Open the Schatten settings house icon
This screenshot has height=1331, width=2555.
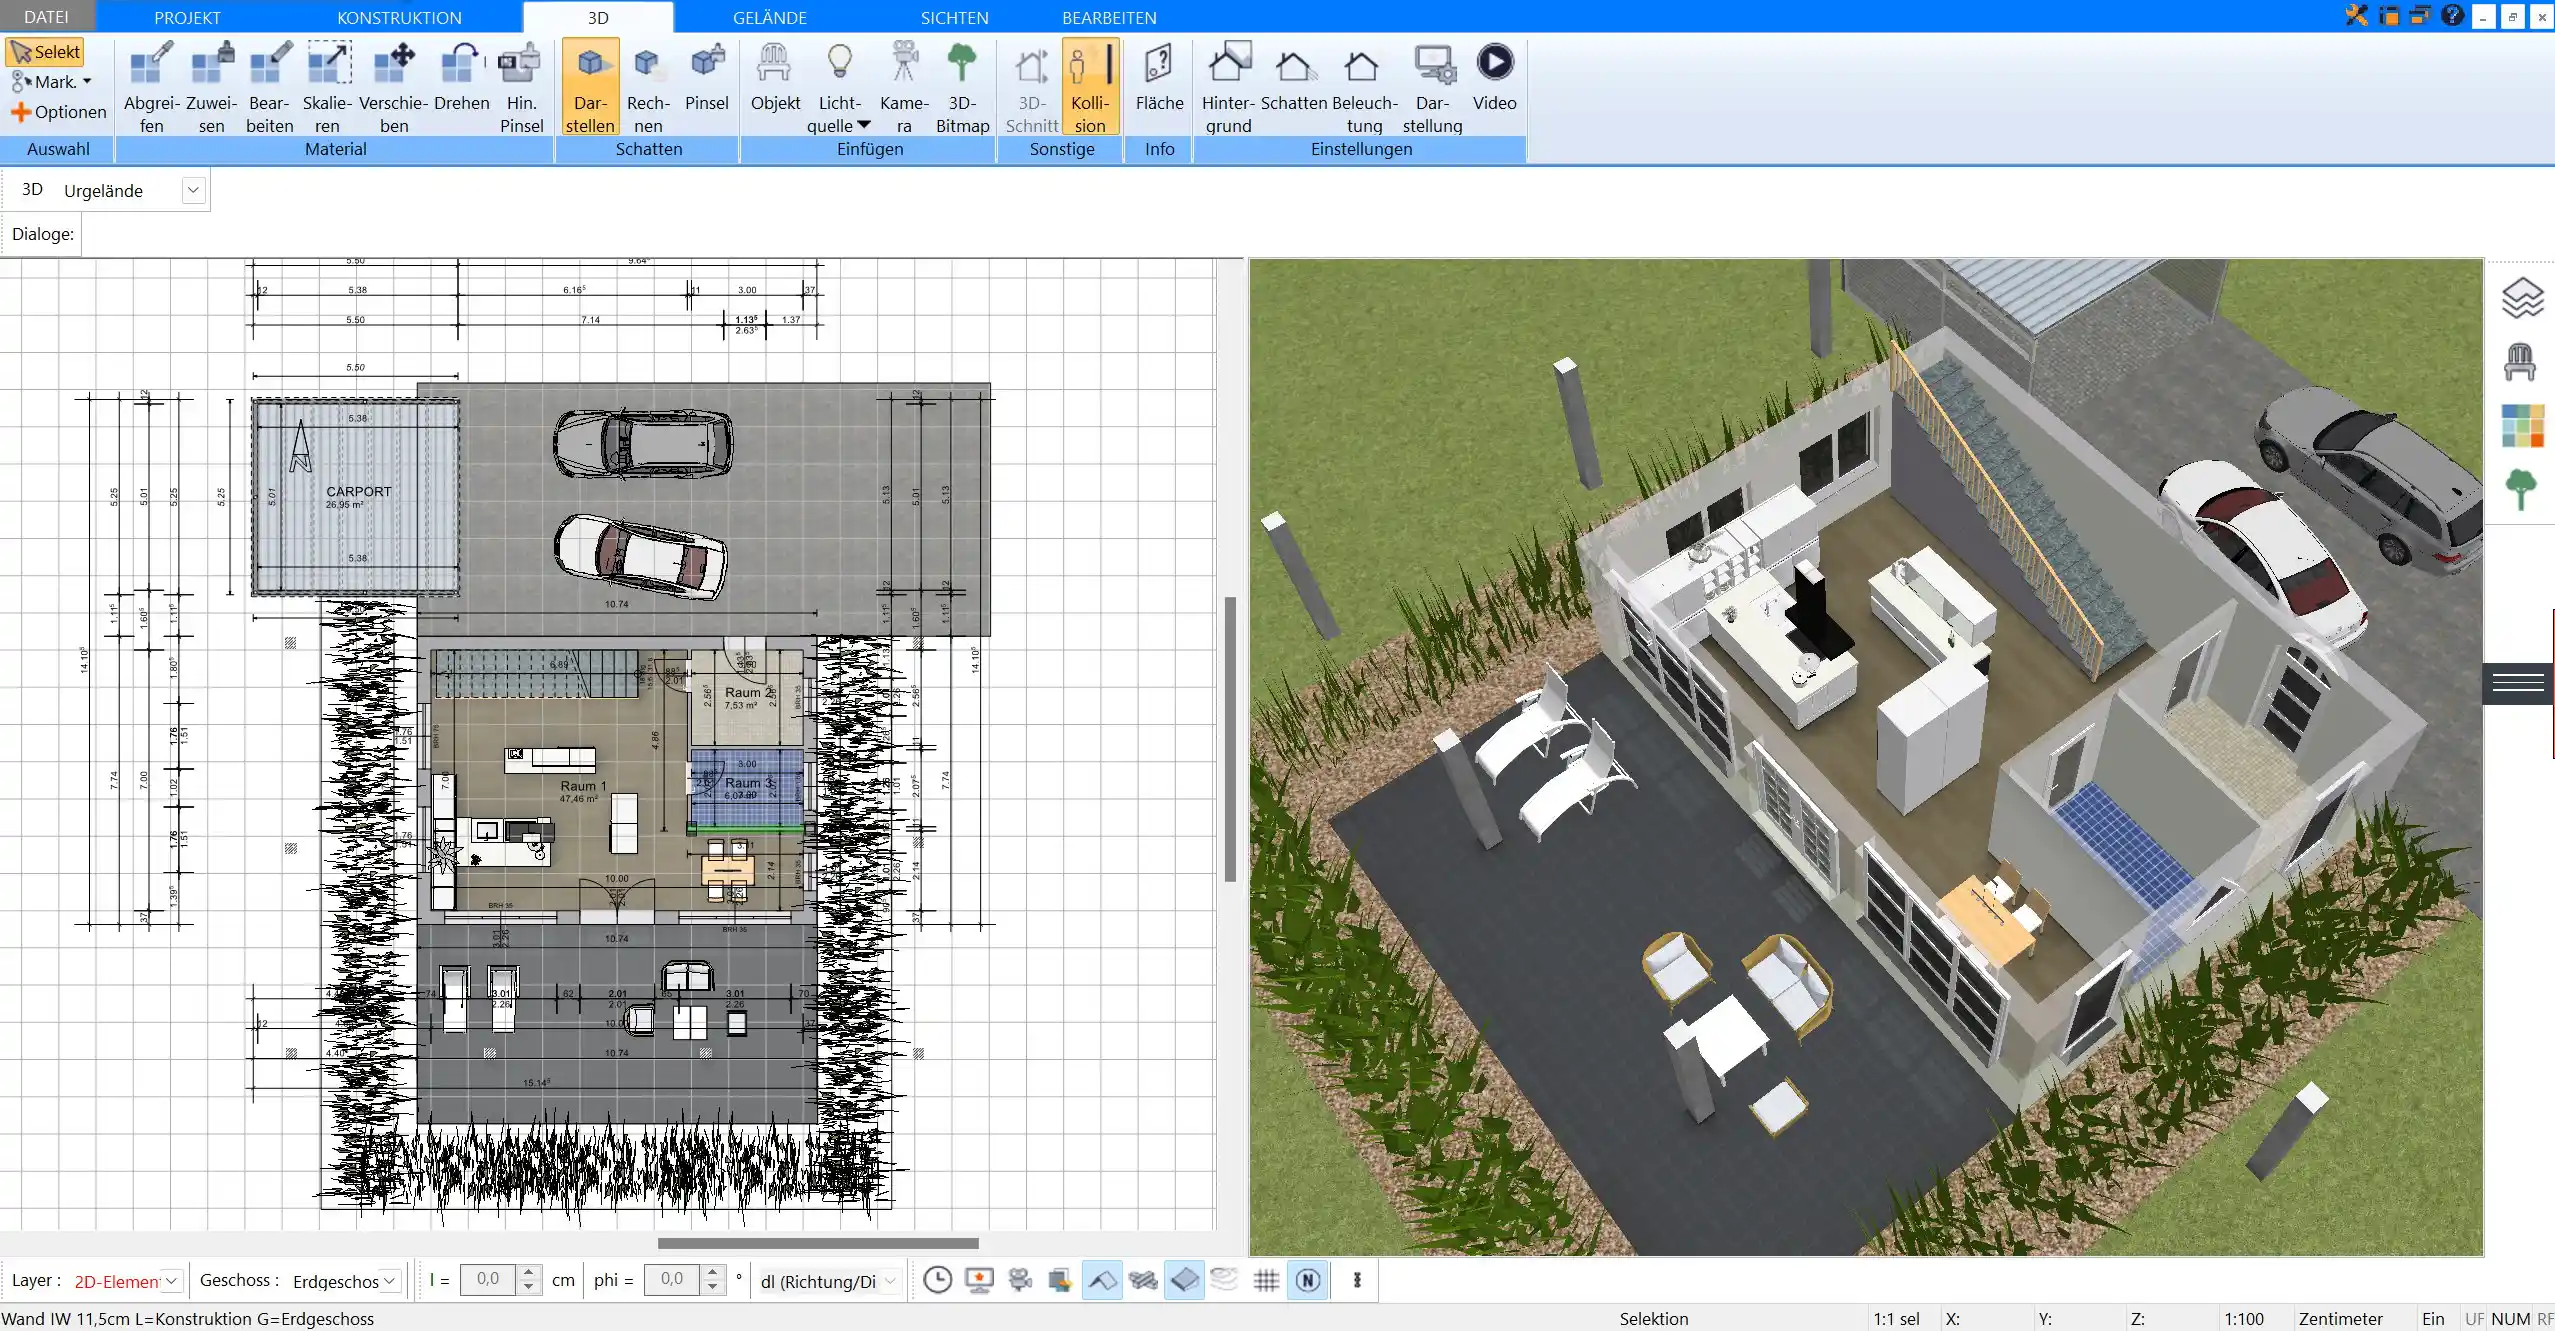tap(1294, 77)
